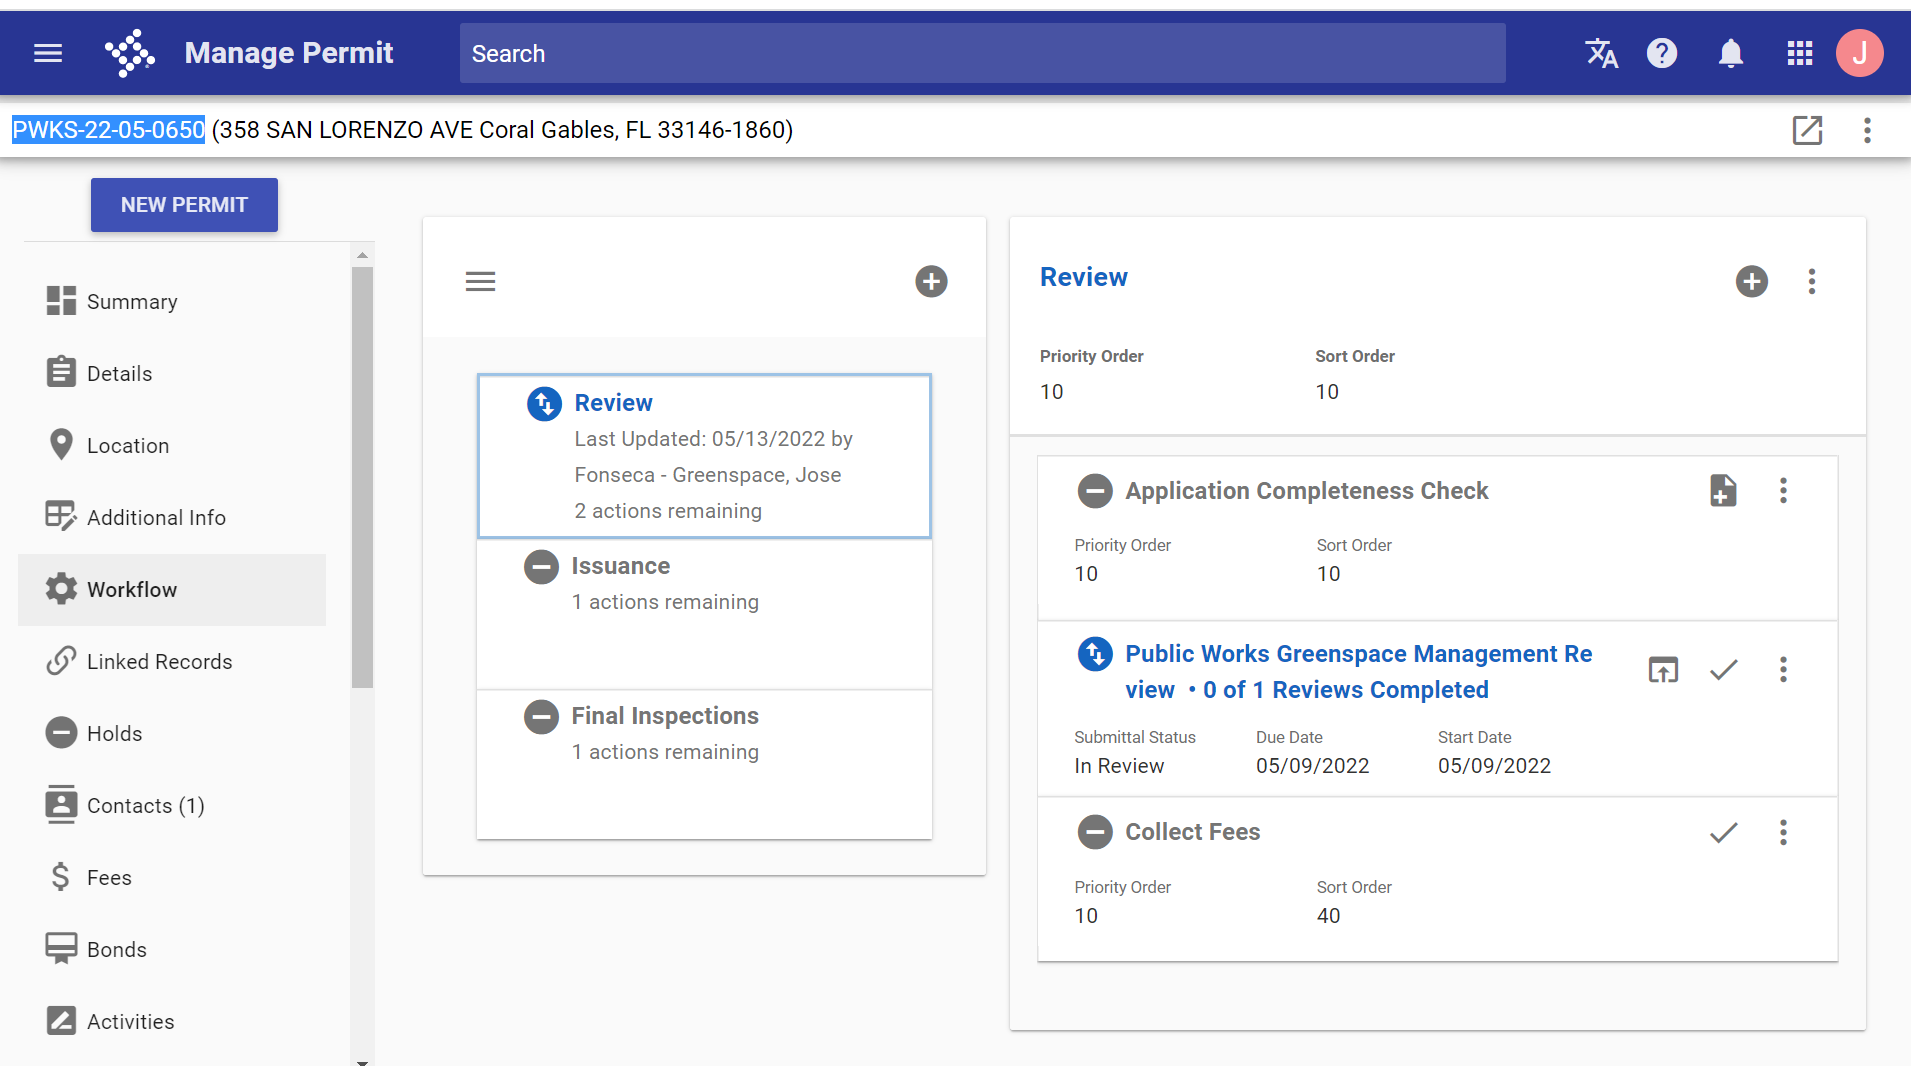
Task: Open the apps grid launcher
Action: 1799,53
